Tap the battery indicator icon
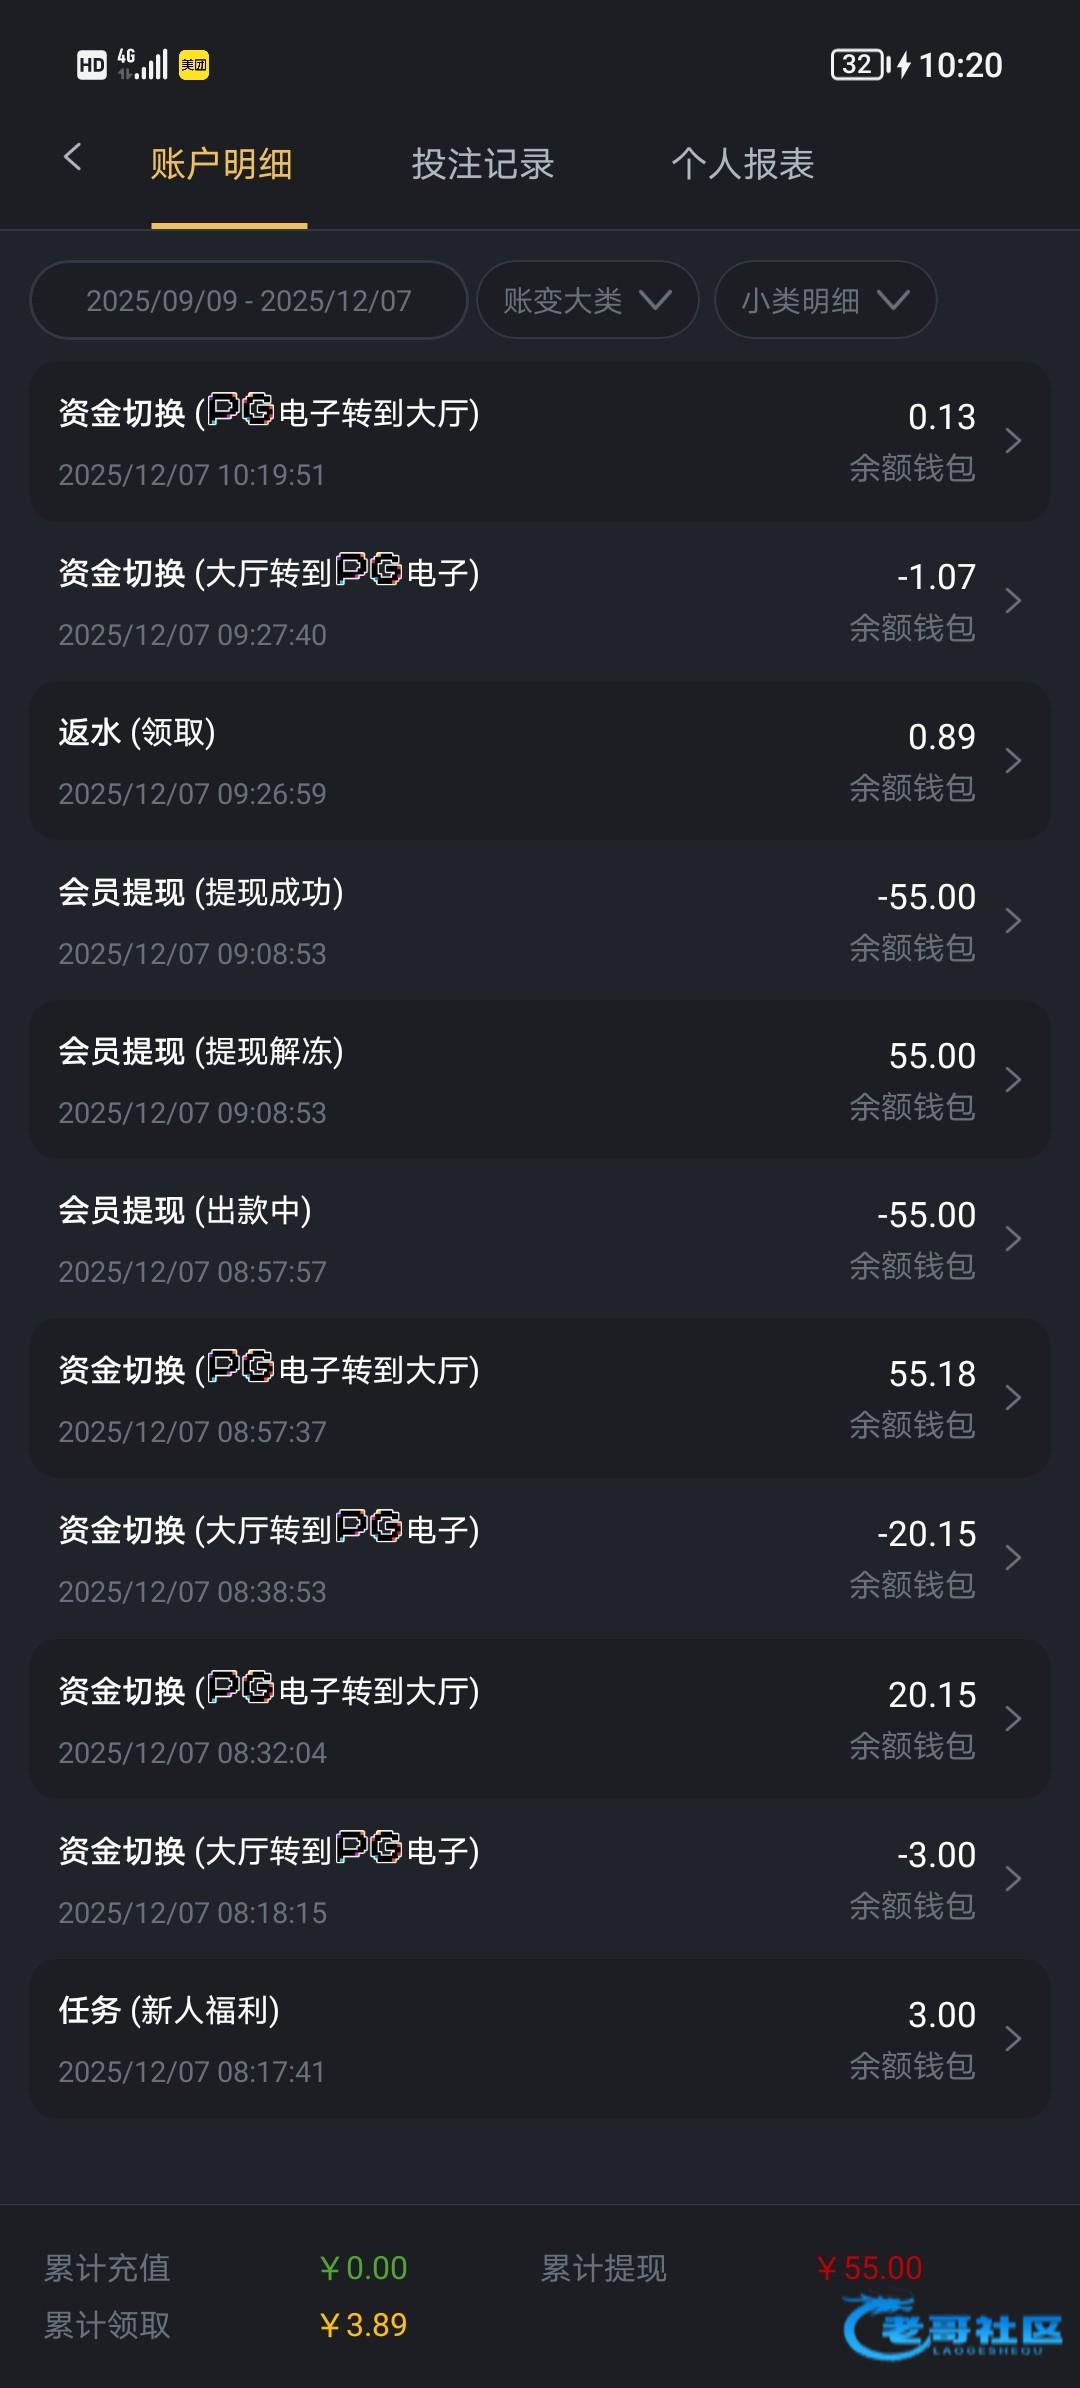 859,65
